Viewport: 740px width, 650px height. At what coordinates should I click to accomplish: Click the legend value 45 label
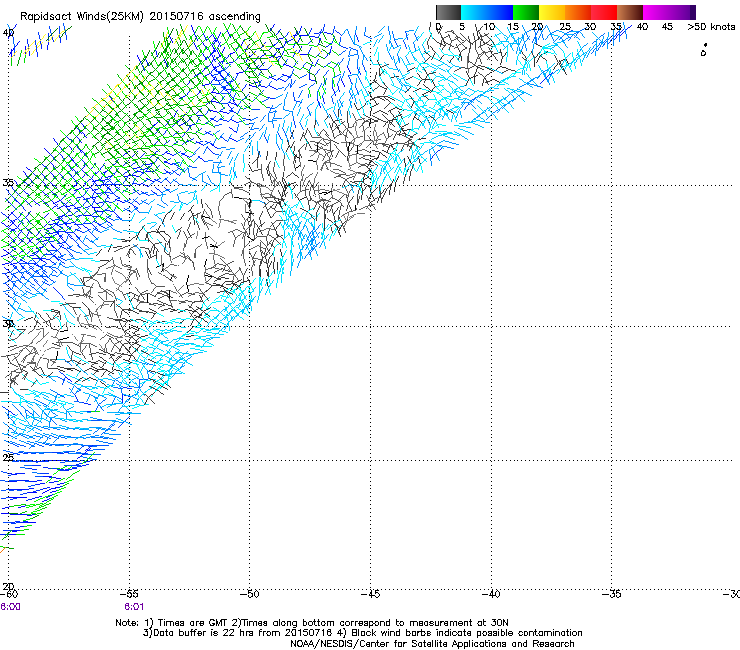pos(667,27)
